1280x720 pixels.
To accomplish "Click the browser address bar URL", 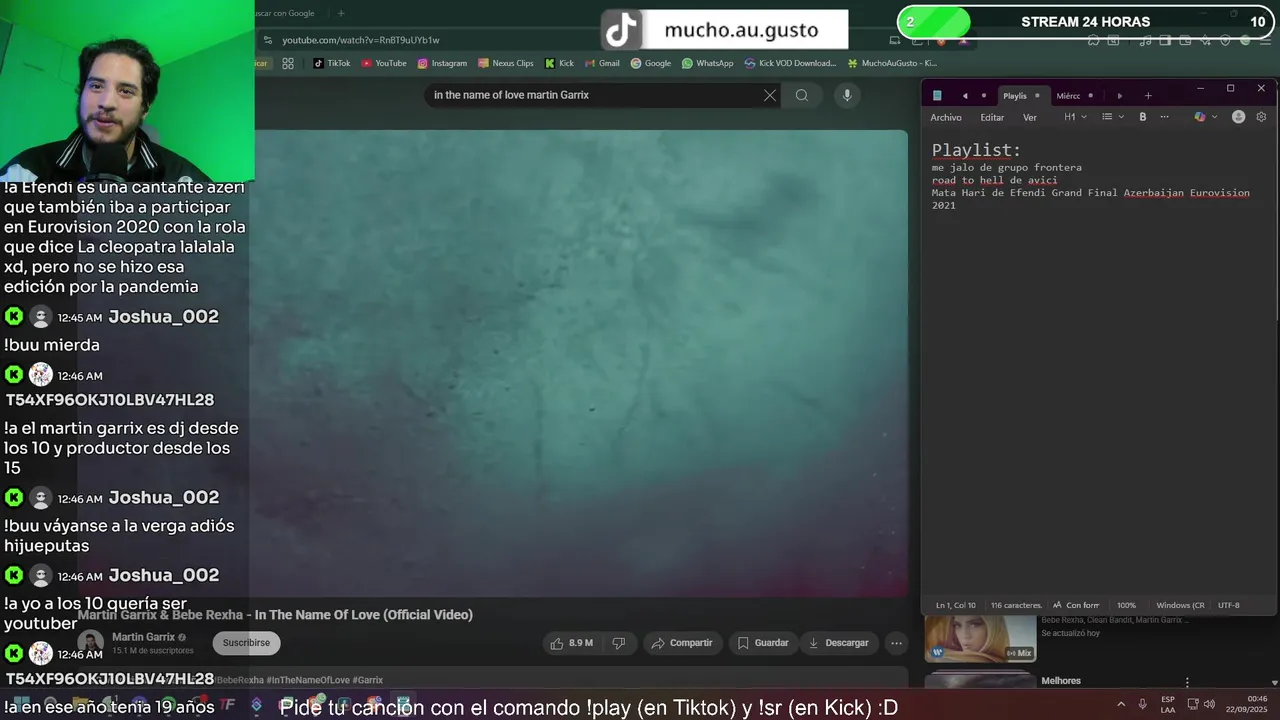I will pos(361,40).
